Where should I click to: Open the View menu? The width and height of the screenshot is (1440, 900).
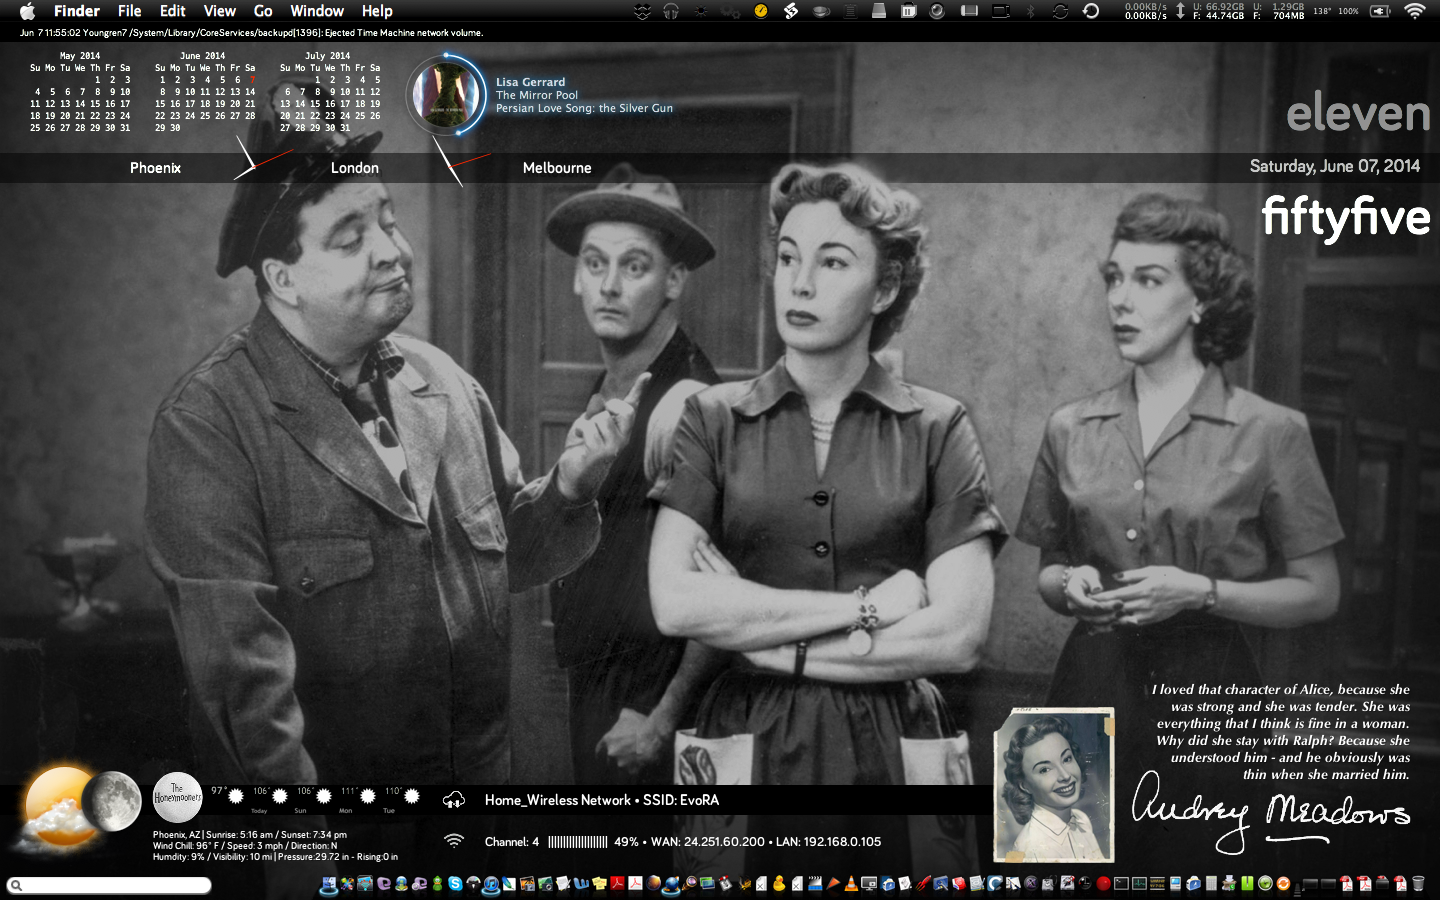[x=219, y=11]
